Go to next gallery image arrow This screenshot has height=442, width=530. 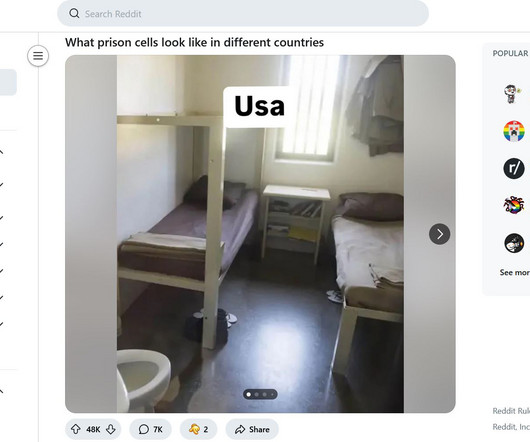tap(439, 234)
